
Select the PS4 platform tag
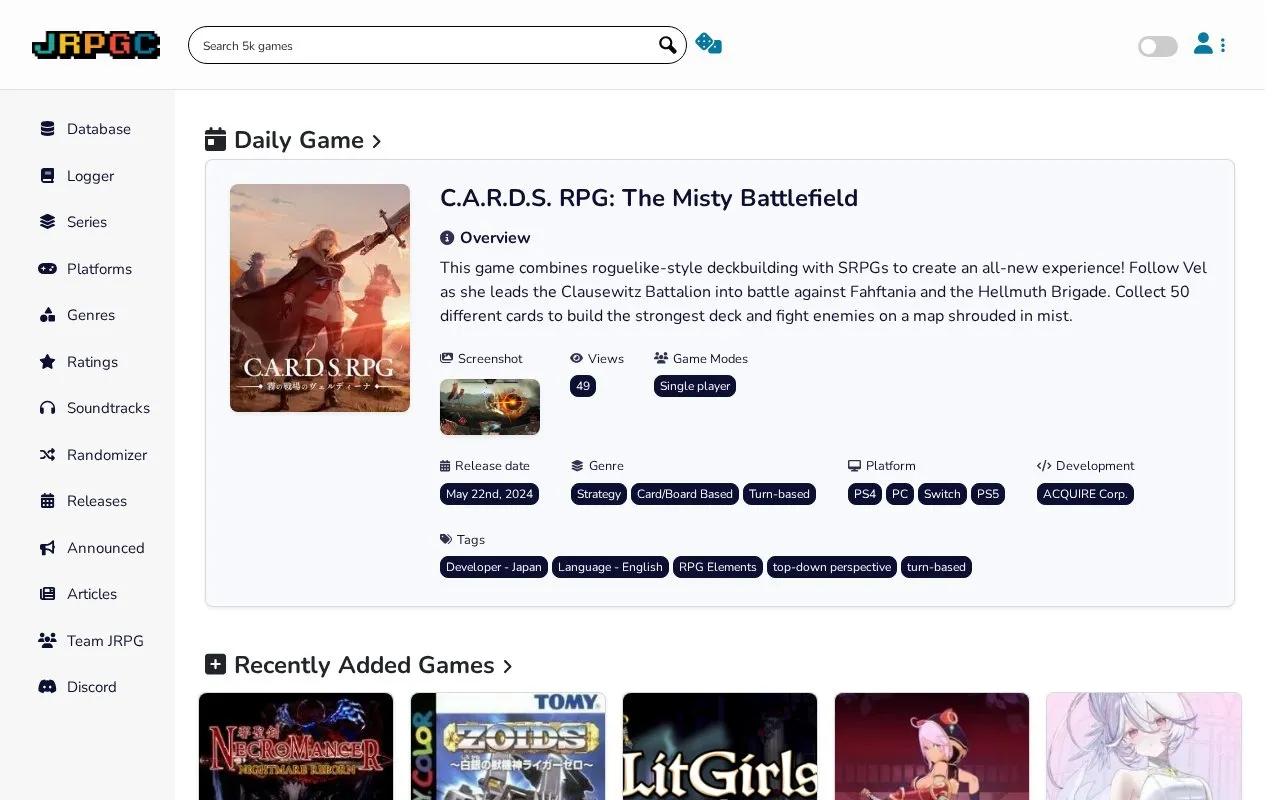865,494
